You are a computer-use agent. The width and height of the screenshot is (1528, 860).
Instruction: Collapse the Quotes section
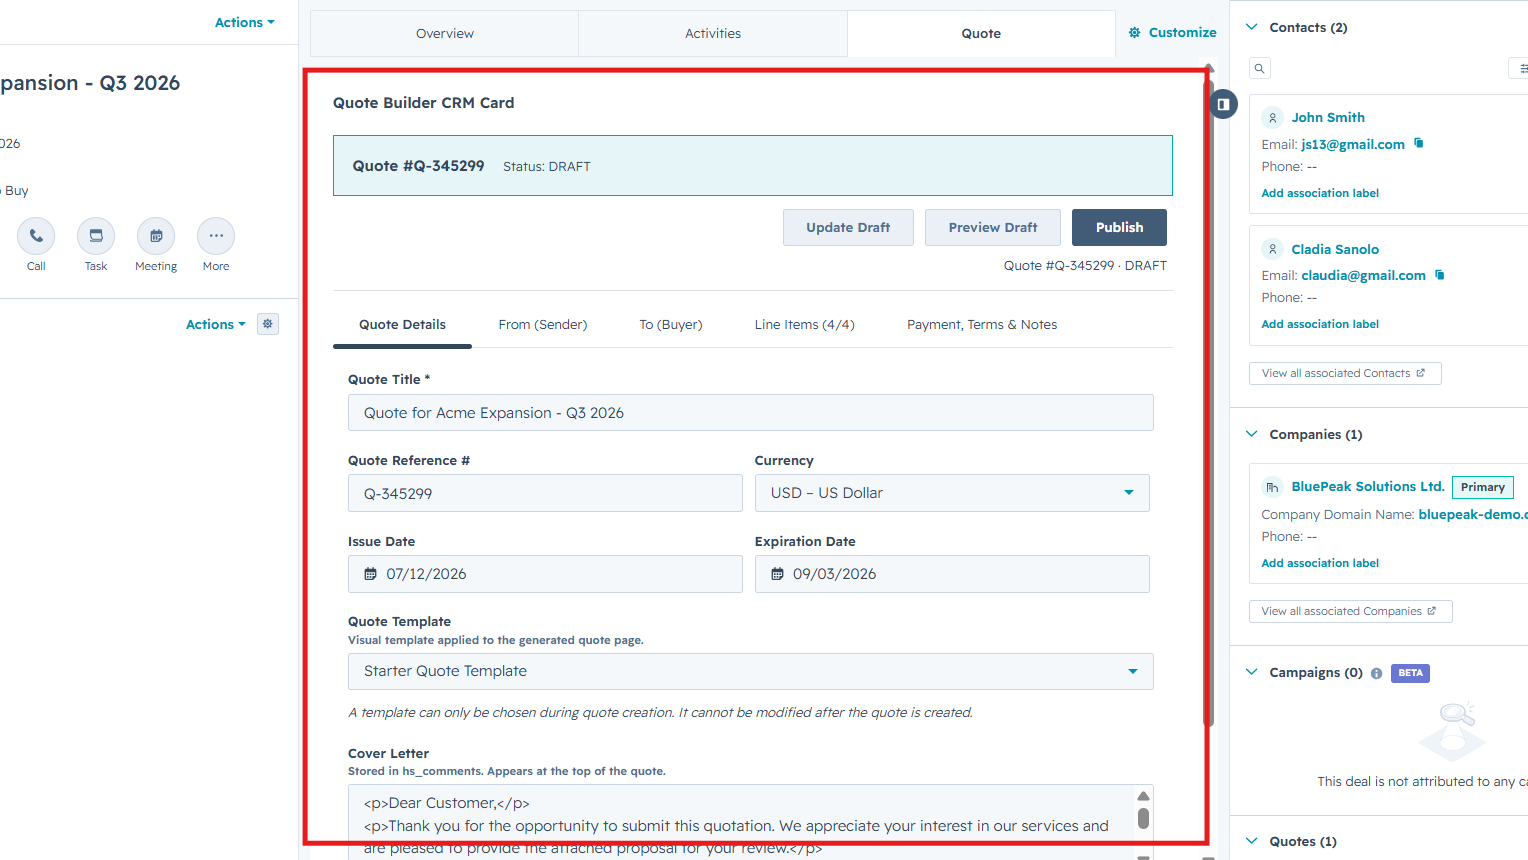click(1251, 841)
